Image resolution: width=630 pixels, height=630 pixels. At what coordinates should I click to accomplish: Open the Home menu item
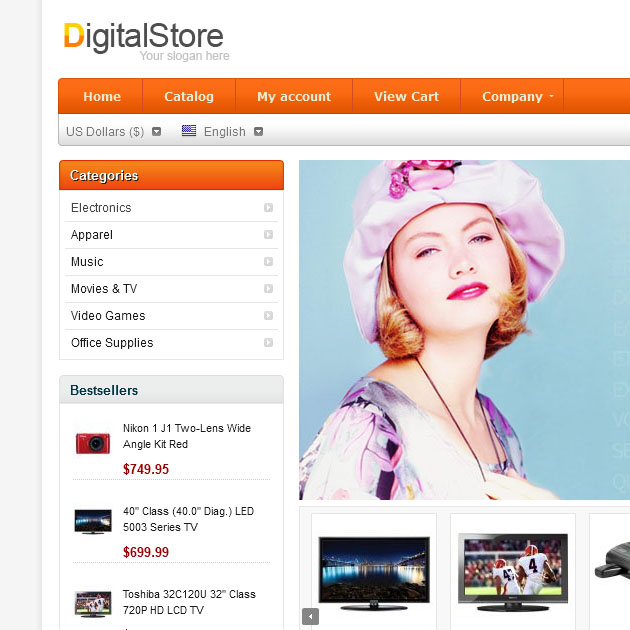pos(102,96)
